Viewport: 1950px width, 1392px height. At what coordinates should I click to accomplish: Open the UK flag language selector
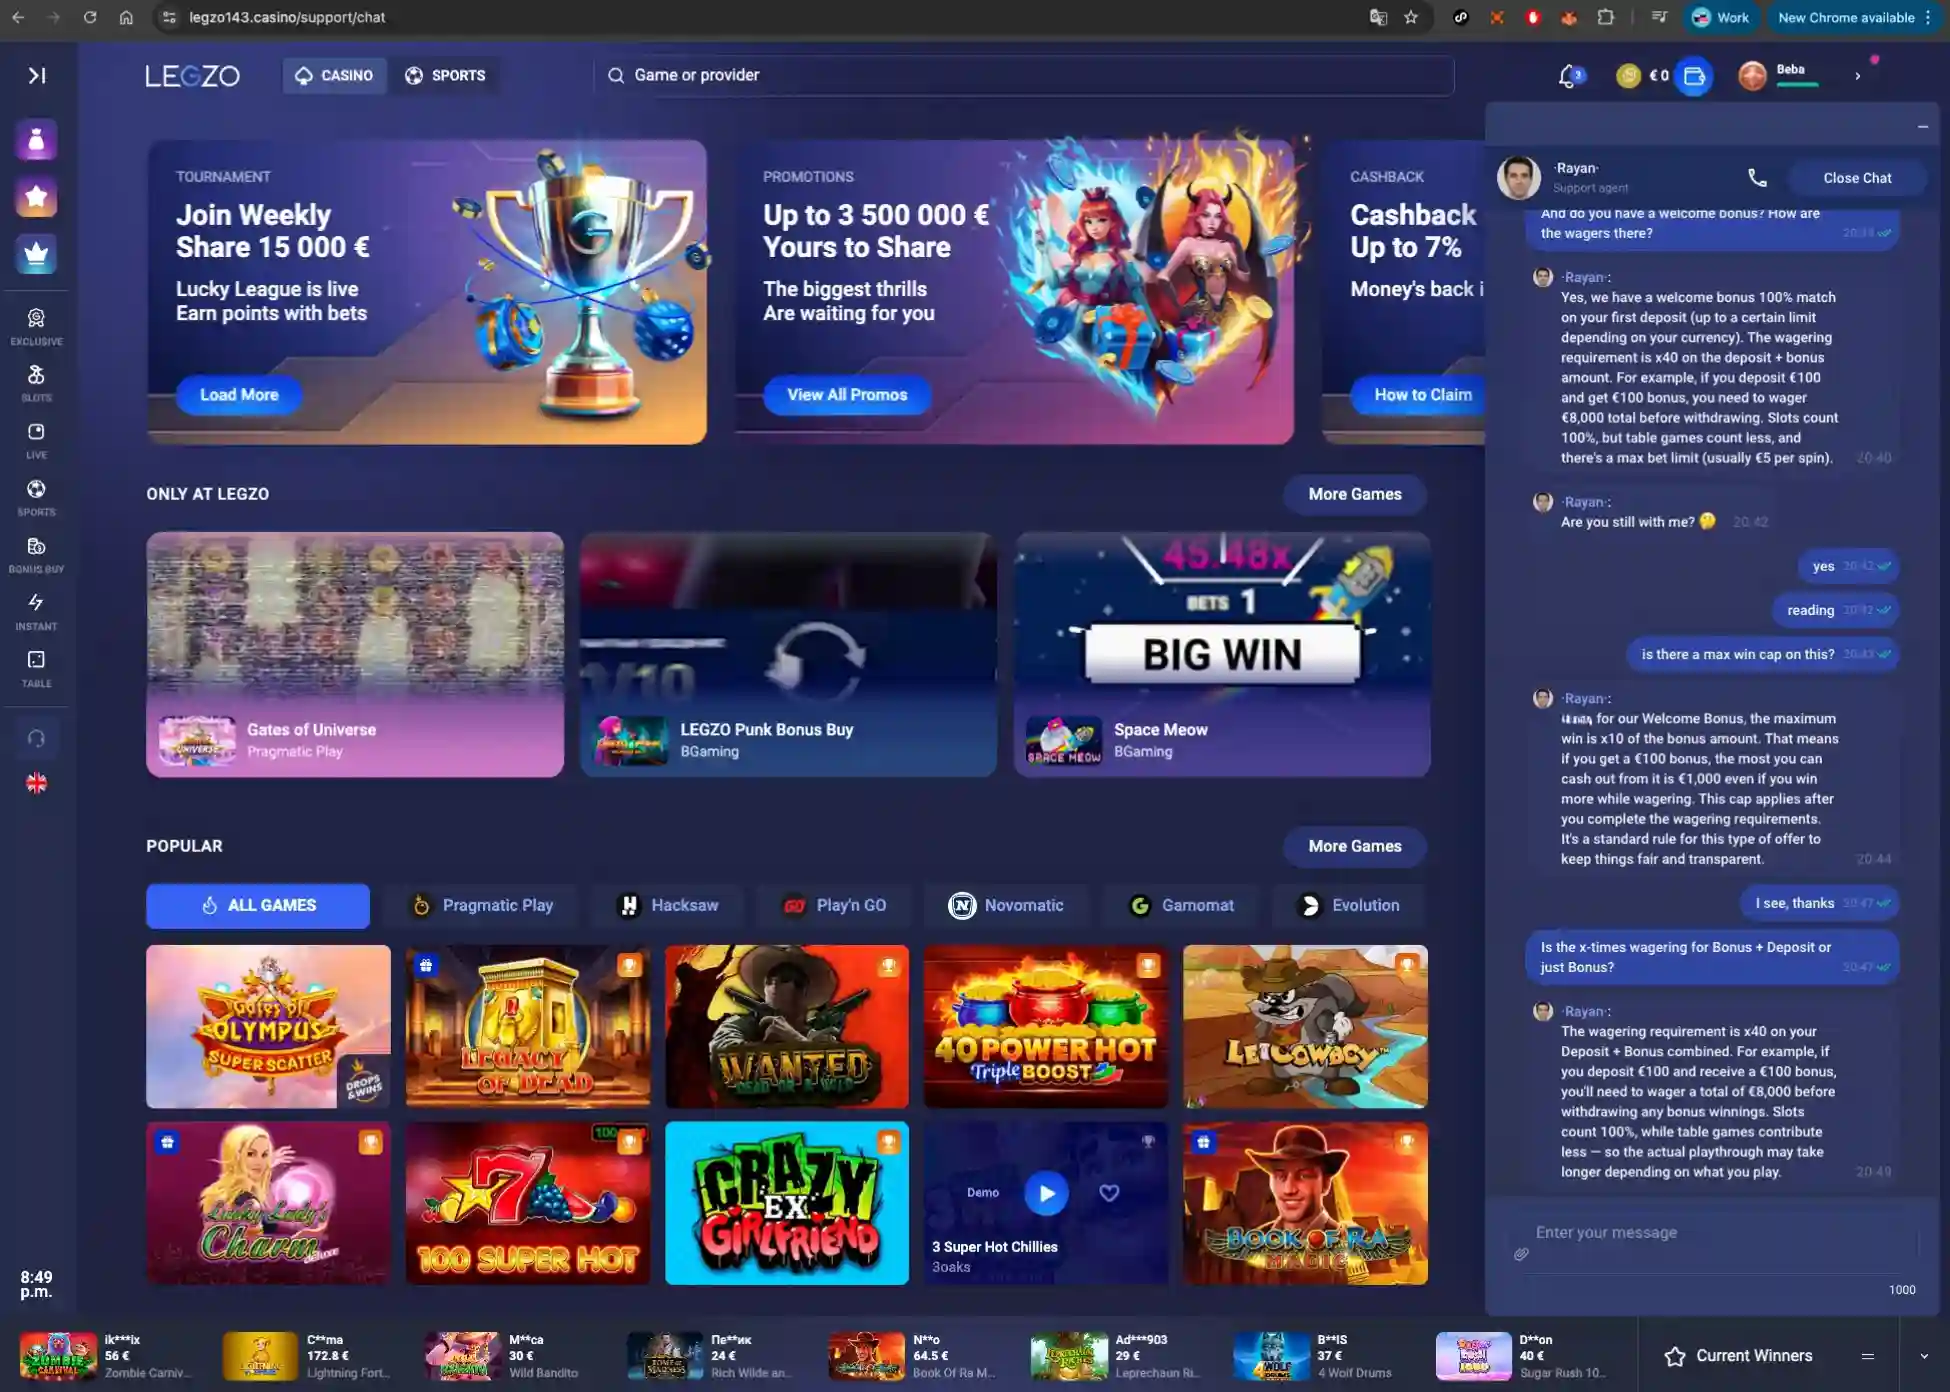[x=36, y=783]
